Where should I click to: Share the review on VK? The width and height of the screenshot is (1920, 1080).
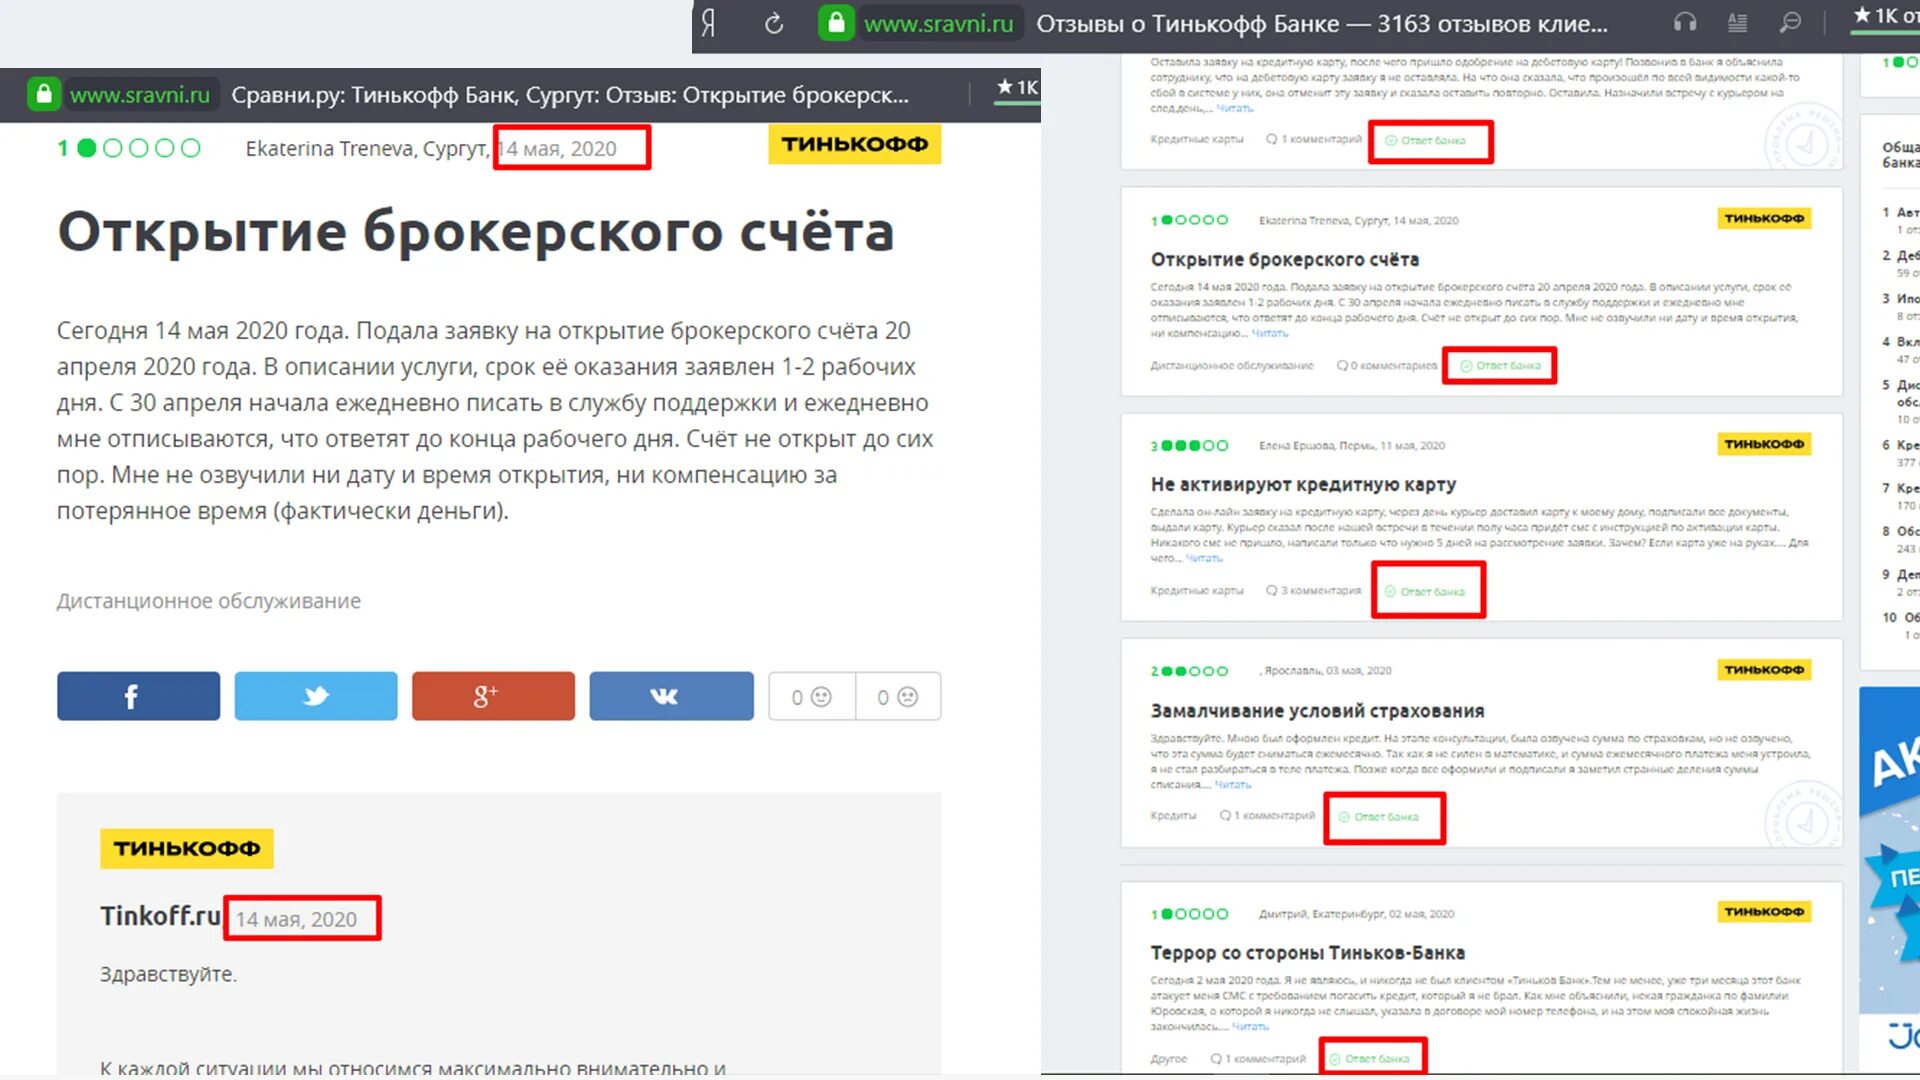(671, 696)
